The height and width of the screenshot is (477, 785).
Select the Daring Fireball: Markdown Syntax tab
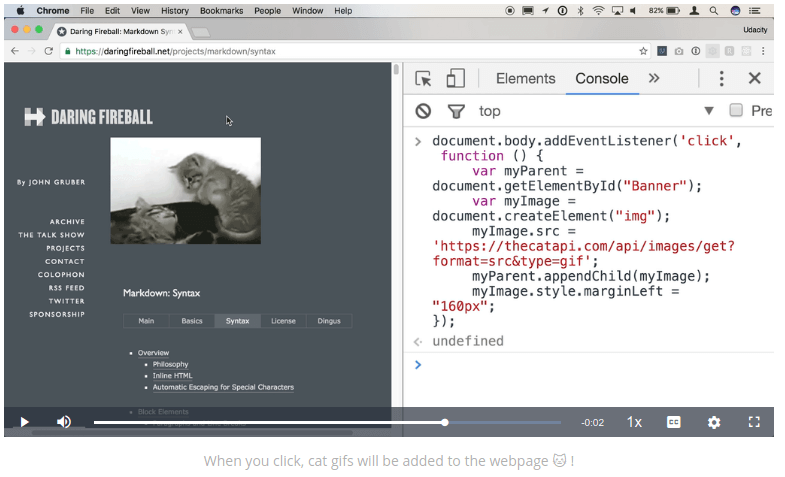(x=119, y=32)
